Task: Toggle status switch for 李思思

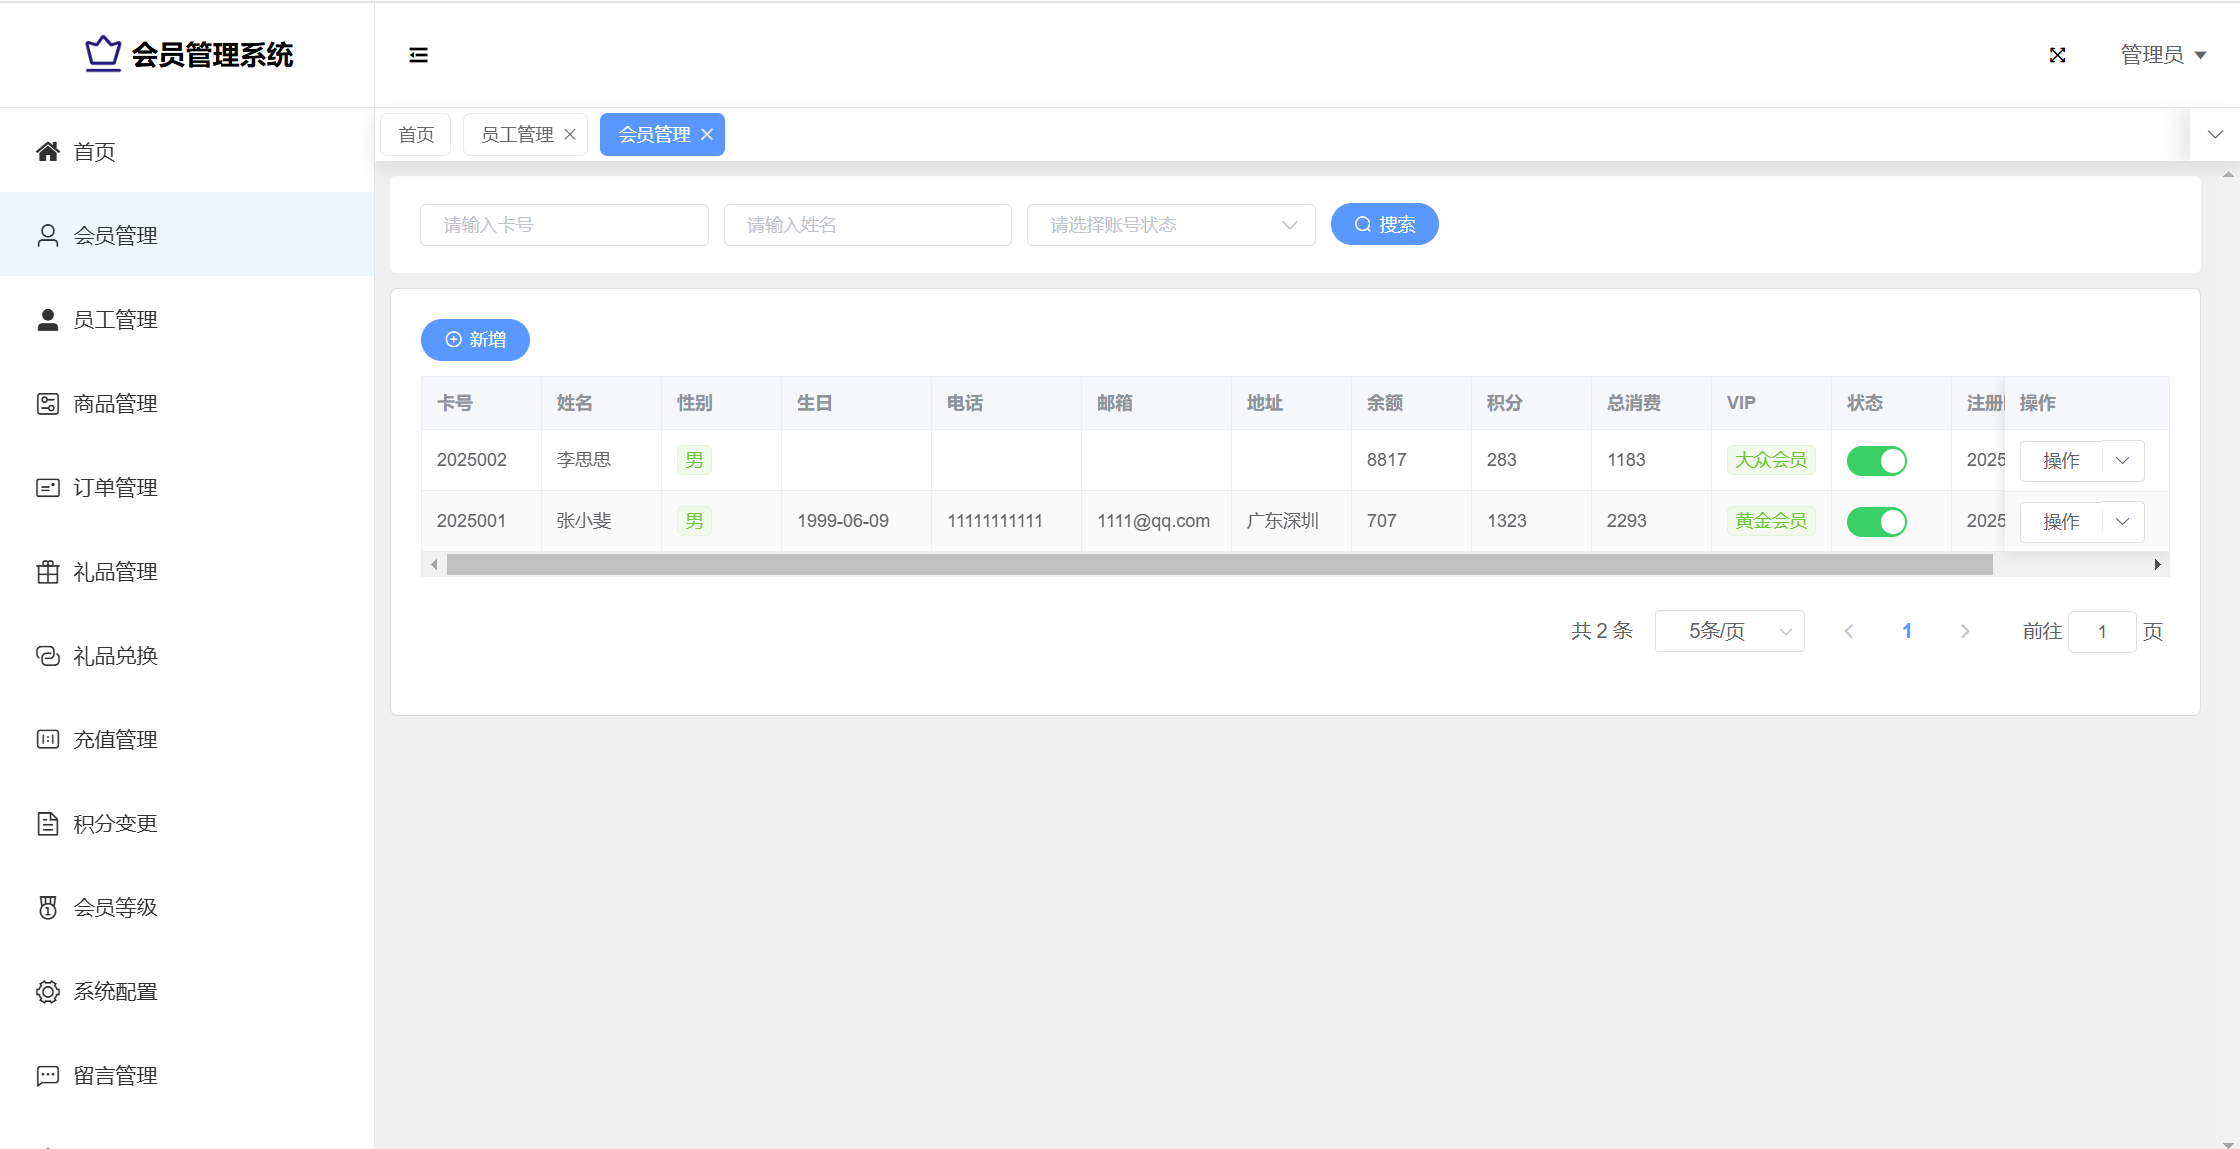Action: pos(1876,461)
